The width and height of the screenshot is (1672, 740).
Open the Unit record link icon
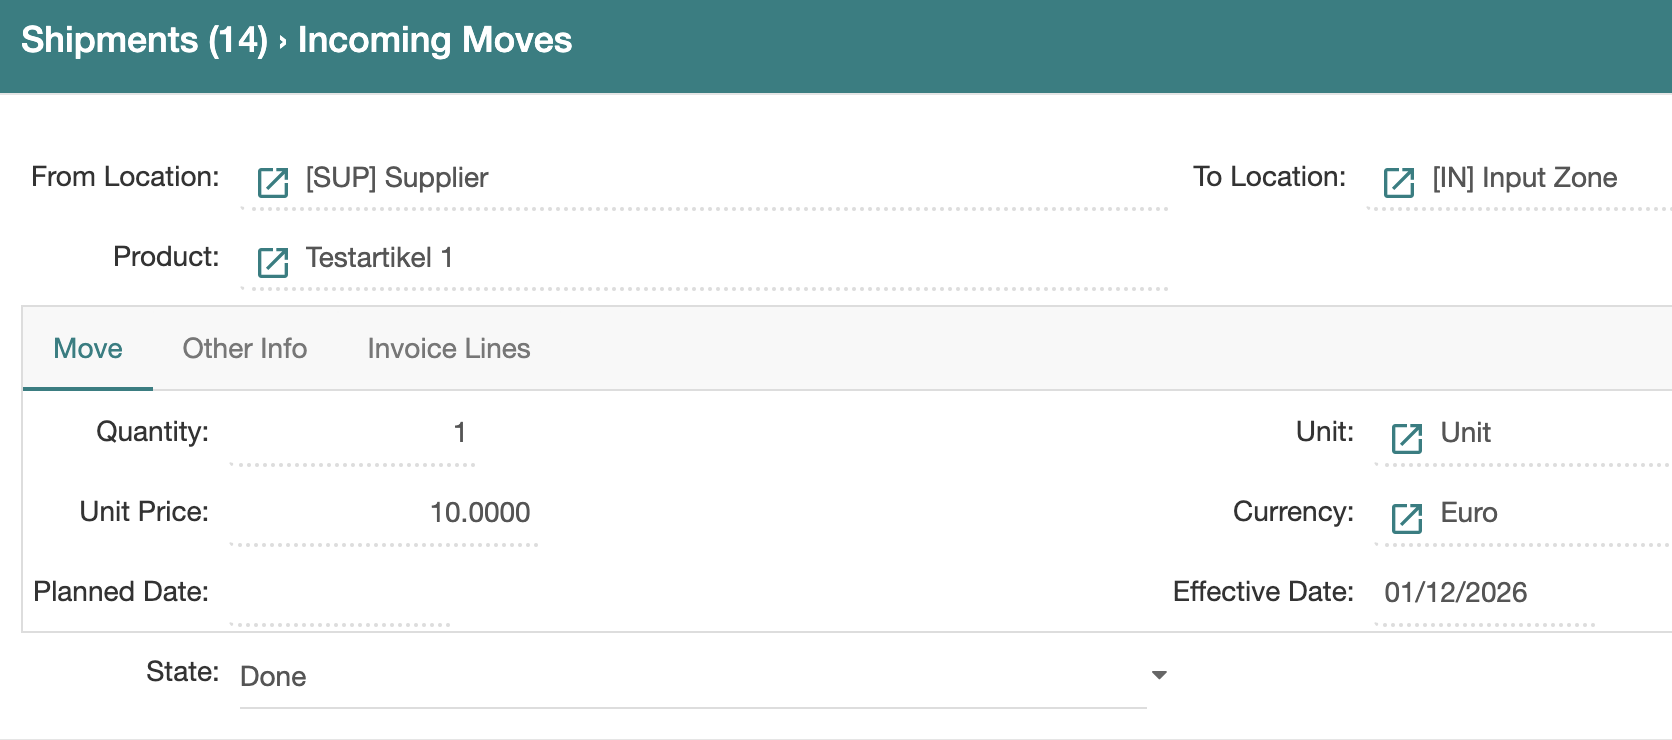1407,437
